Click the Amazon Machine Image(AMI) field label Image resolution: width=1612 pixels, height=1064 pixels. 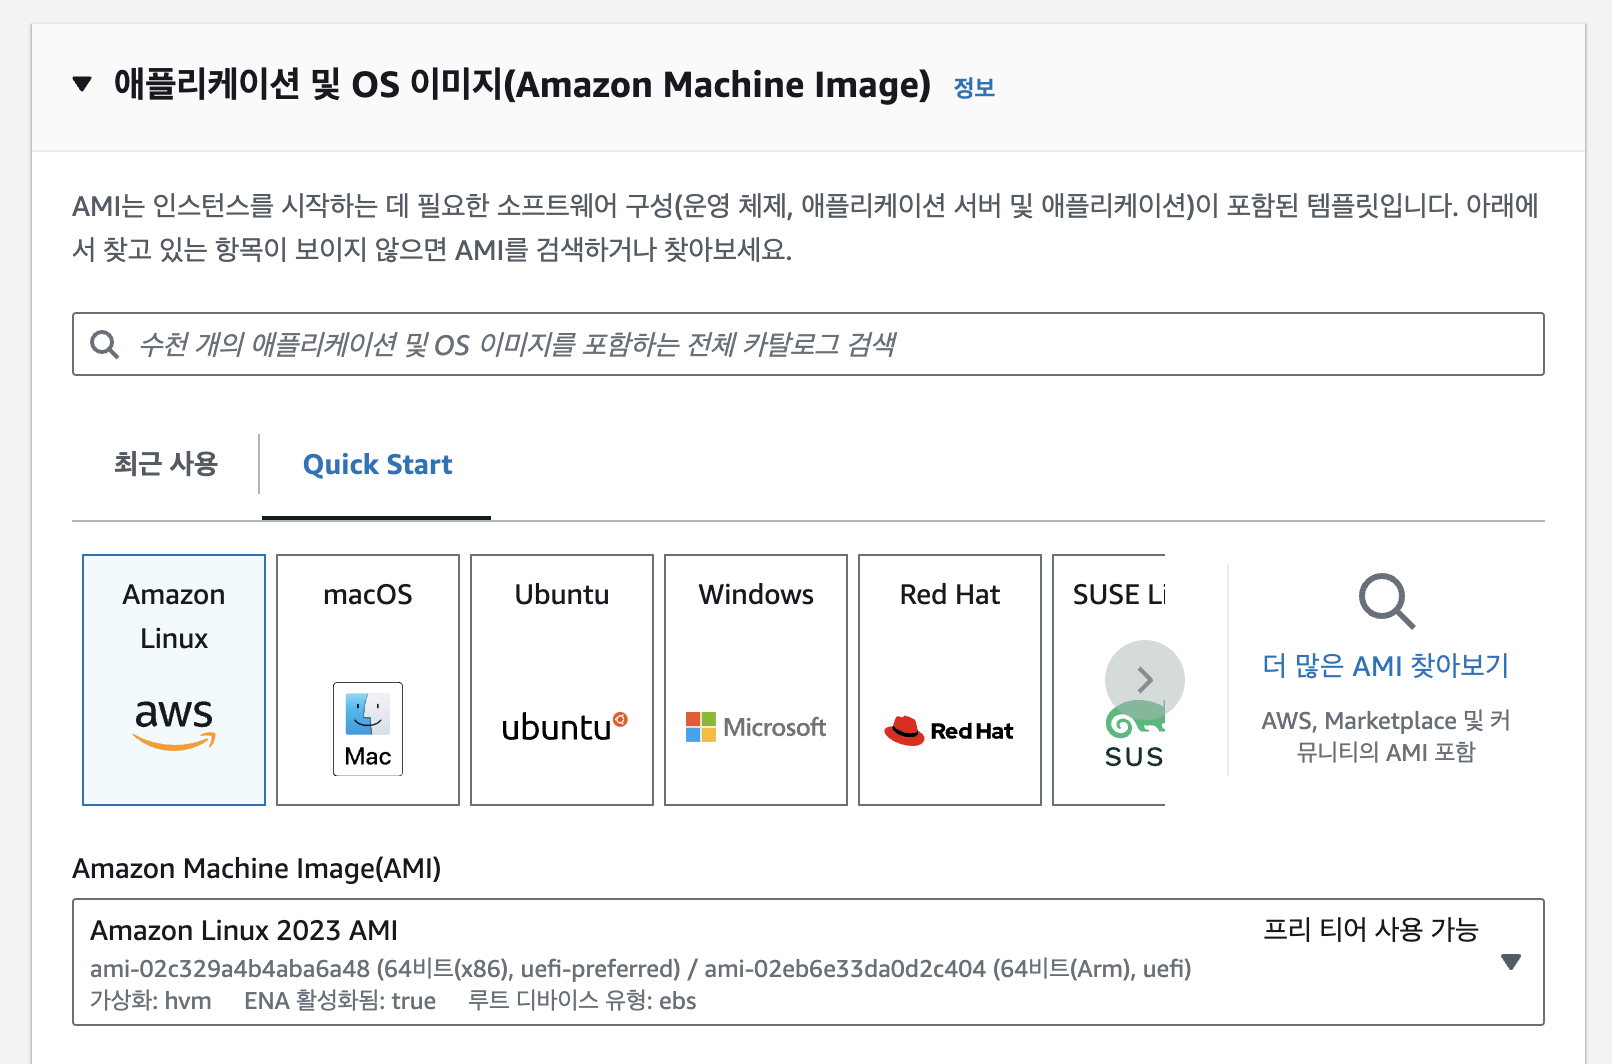click(257, 868)
